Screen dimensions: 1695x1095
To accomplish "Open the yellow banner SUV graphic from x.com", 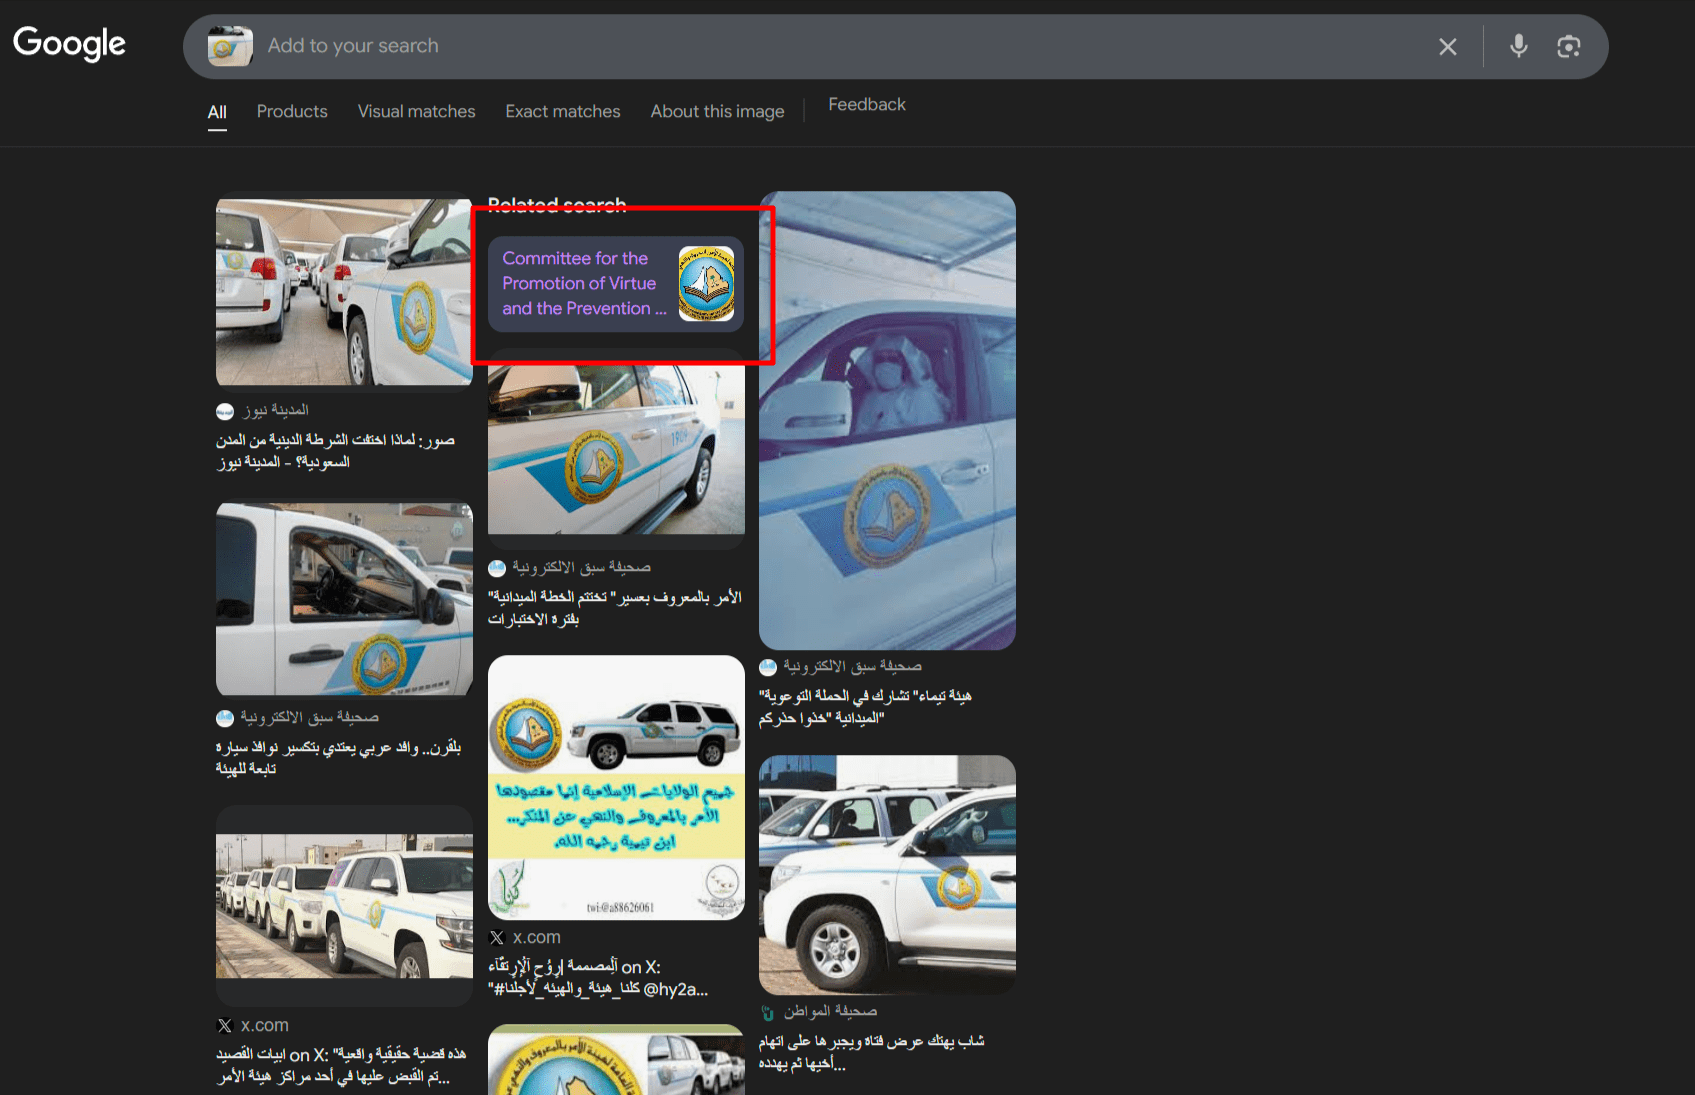I will [616, 787].
